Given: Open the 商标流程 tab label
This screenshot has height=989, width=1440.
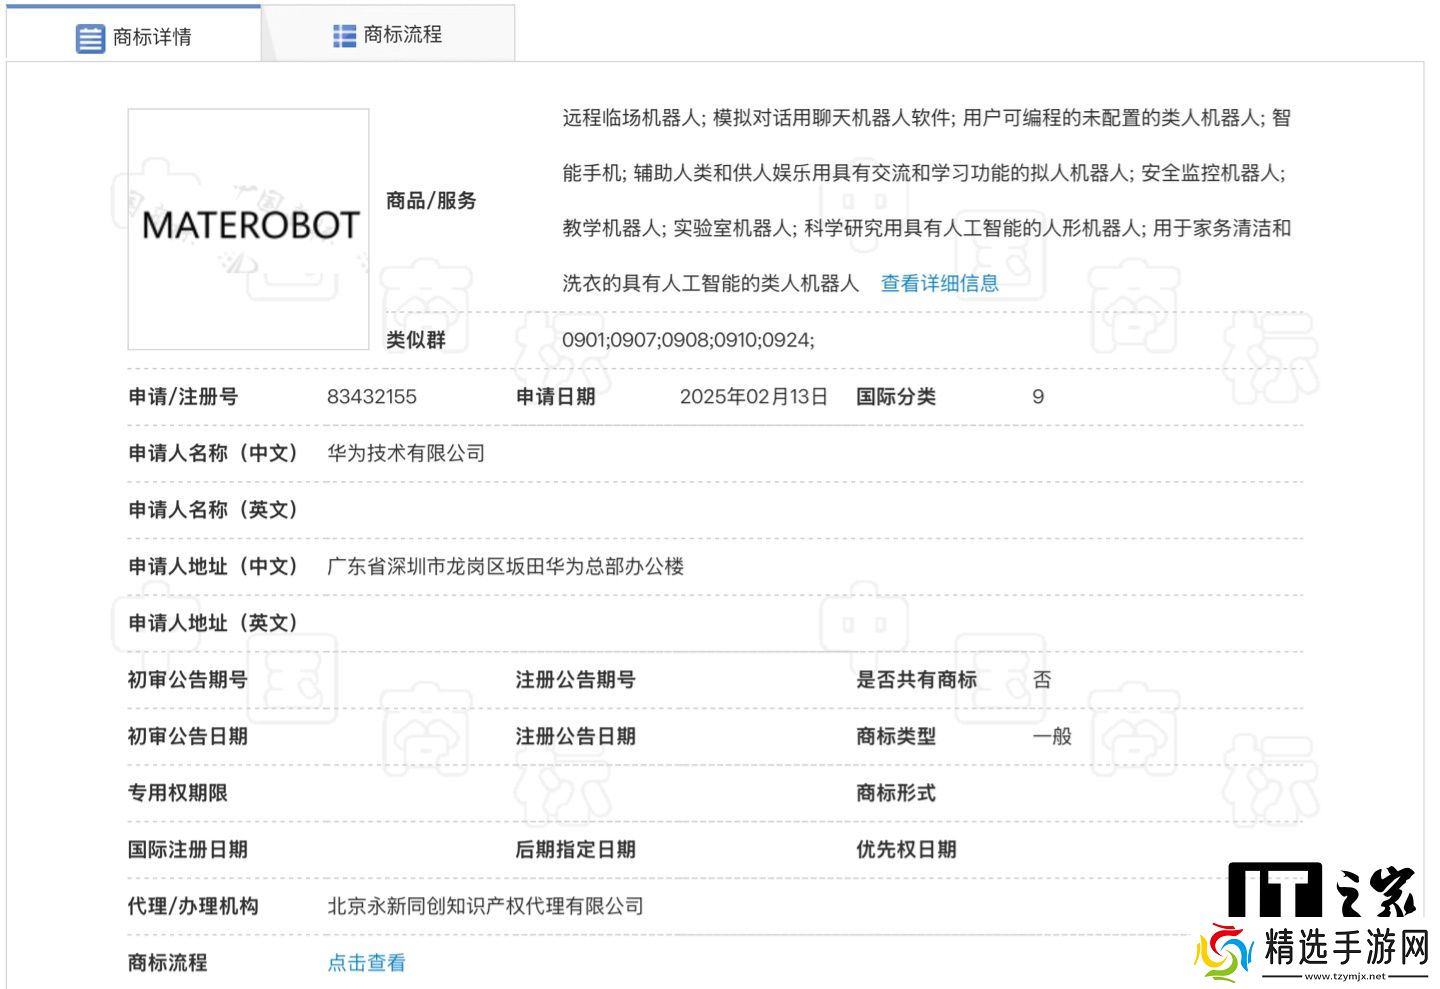Looking at the screenshot, I should pyautogui.click(x=403, y=35).
